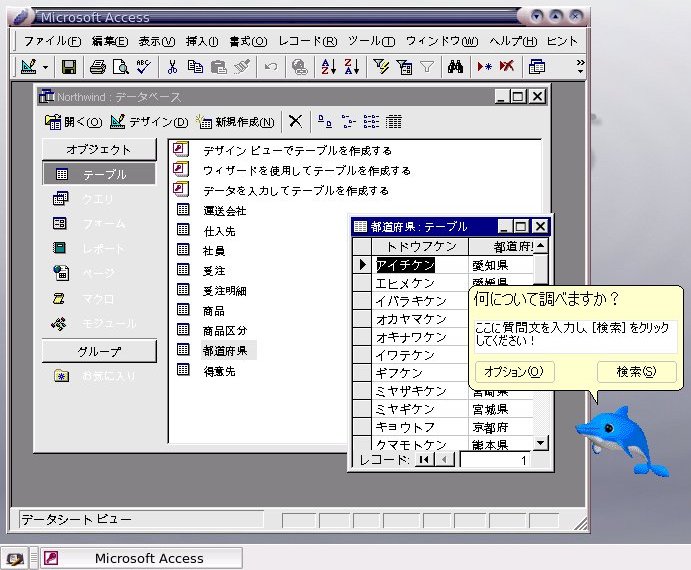This screenshot has width=691, height=570.
Task: Go to first record navigation button
Action: [424, 460]
